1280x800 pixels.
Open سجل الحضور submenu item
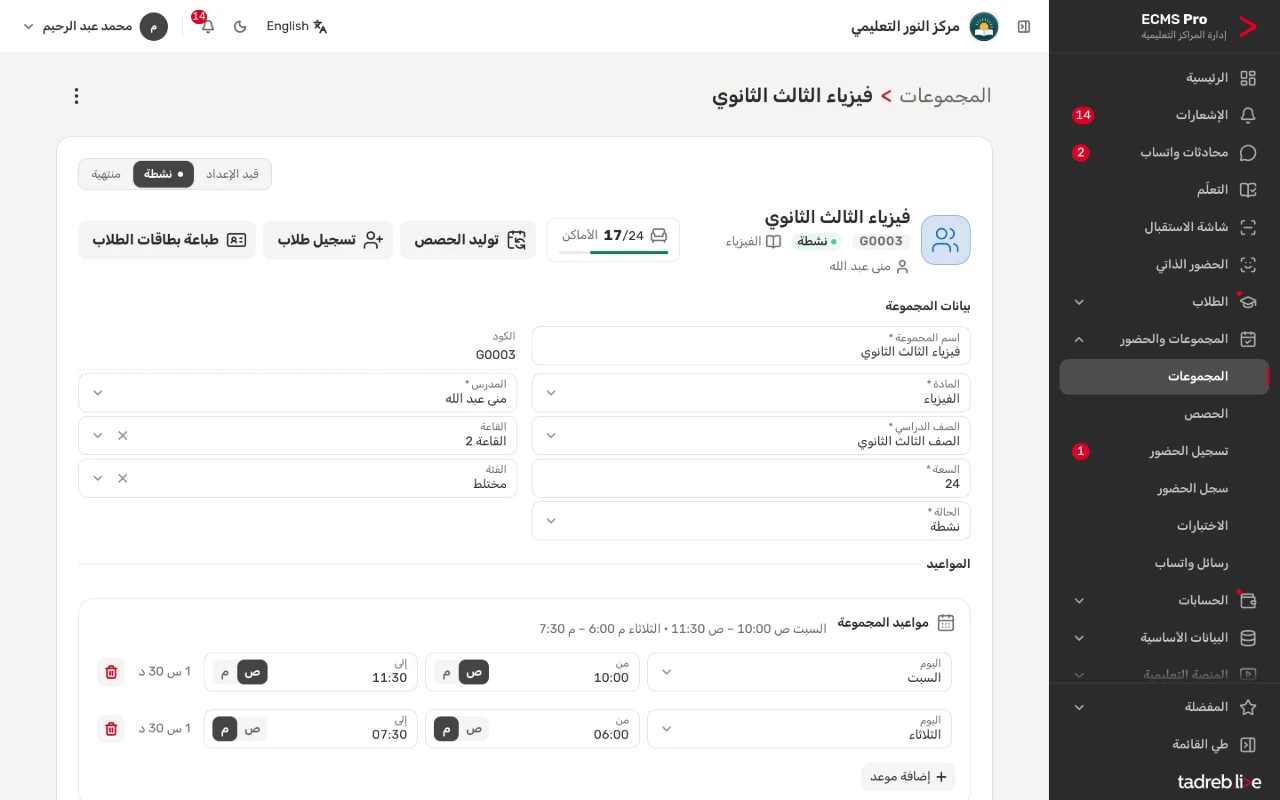1164,489
